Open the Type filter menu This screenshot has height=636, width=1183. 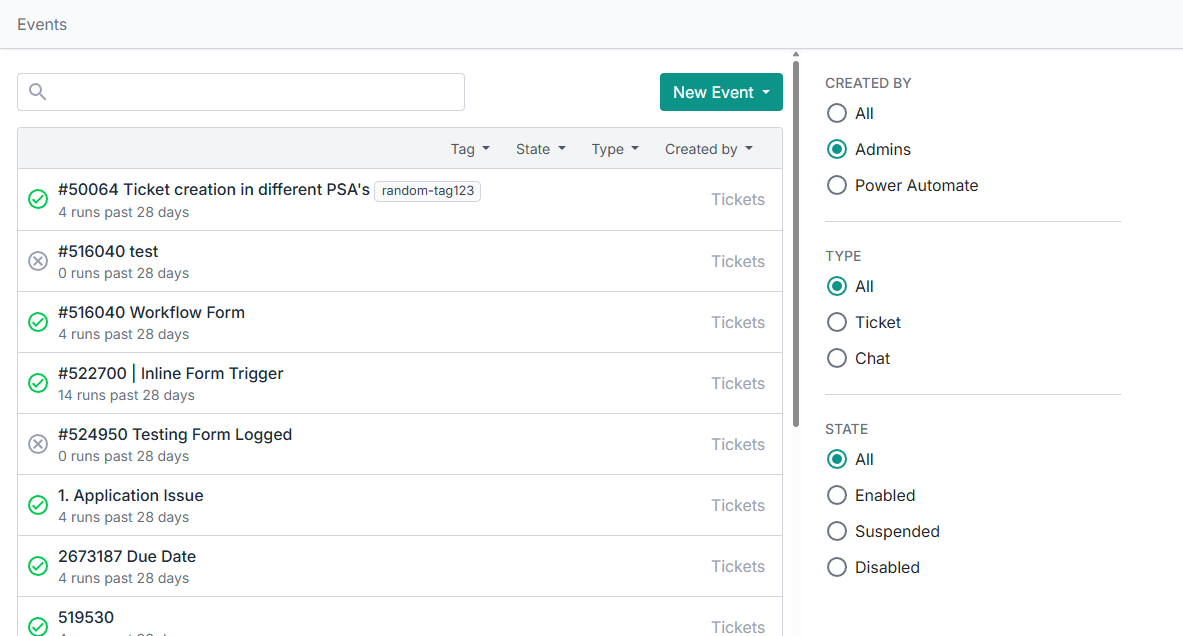(x=615, y=149)
